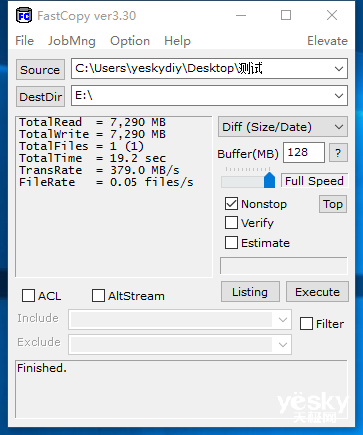The image size is (363, 435).
Task: Open the DestDir path dropdown list
Action: click(339, 96)
